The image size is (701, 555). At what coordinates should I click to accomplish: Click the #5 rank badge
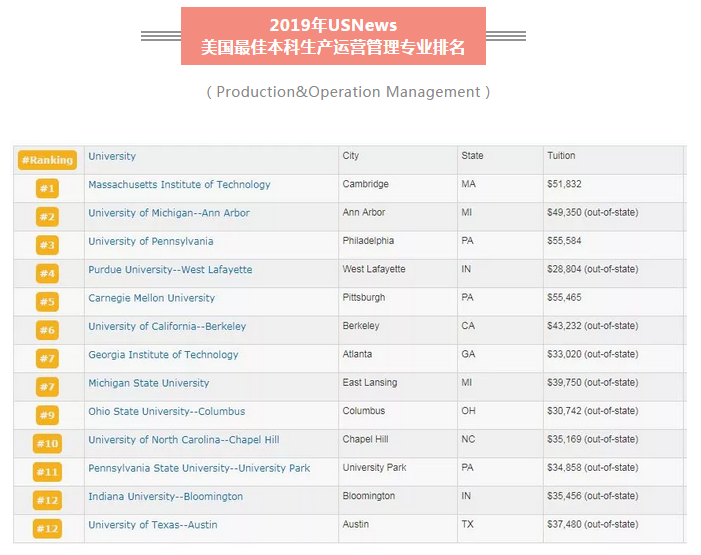click(47, 302)
